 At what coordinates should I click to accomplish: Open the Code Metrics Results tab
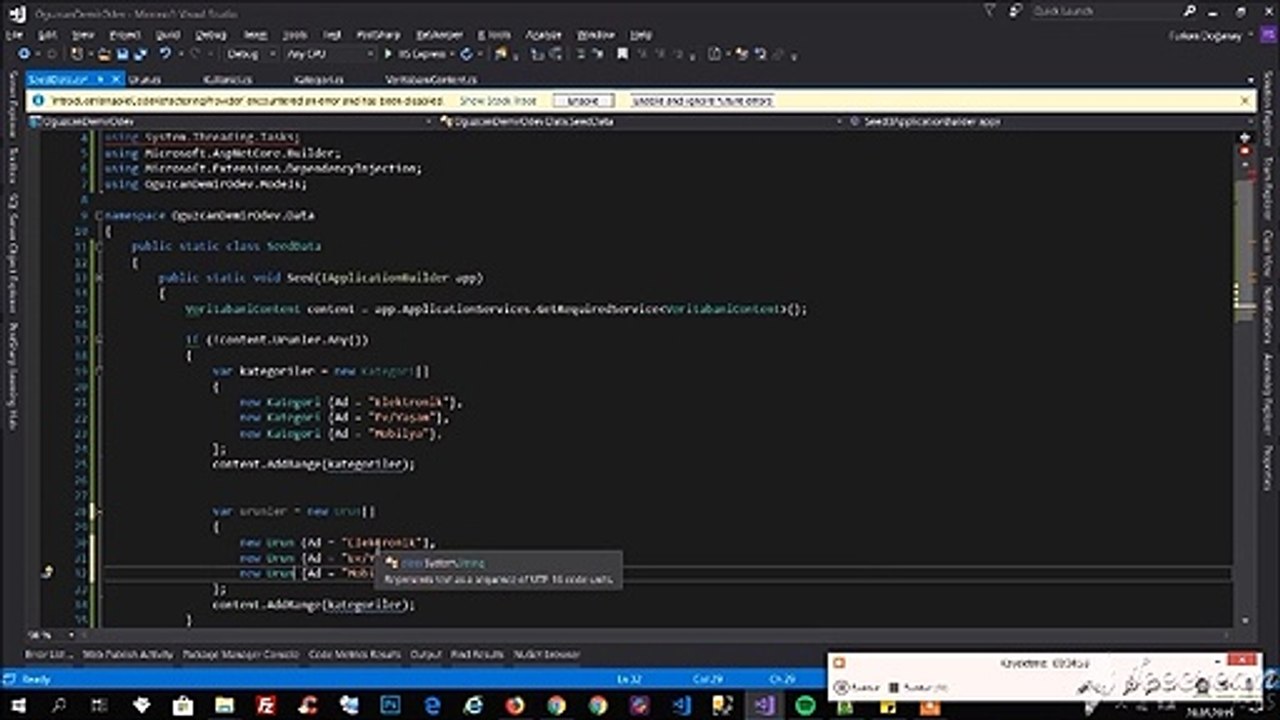point(355,654)
